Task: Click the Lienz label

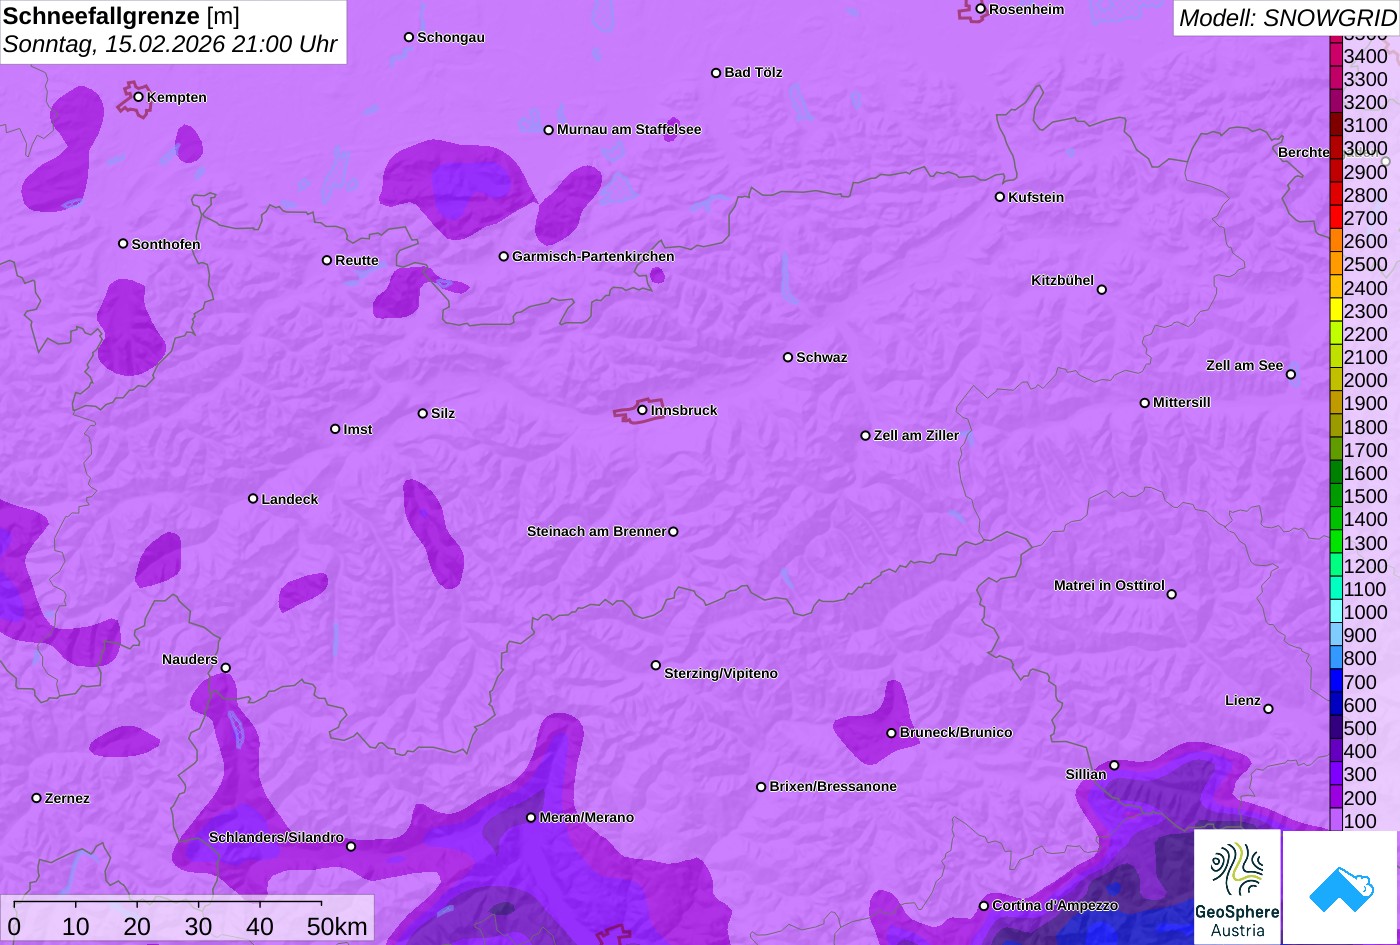Action: tap(1243, 700)
